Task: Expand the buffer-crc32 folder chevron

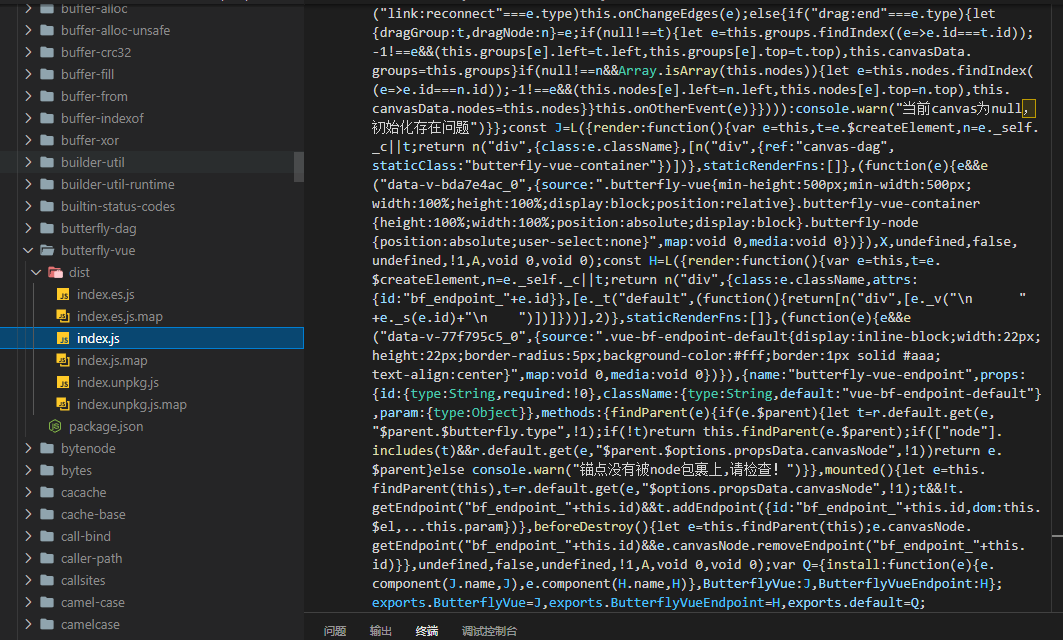Action: [x=28, y=52]
